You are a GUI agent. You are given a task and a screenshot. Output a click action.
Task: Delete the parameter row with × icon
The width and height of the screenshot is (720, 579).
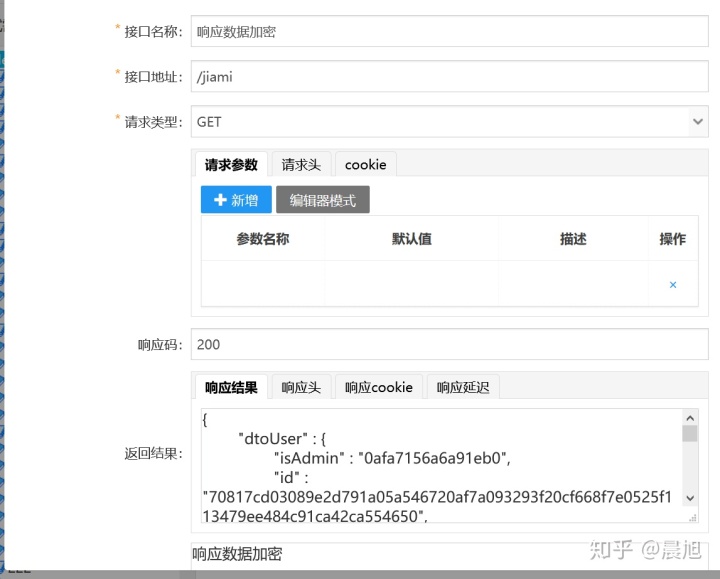coord(673,285)
